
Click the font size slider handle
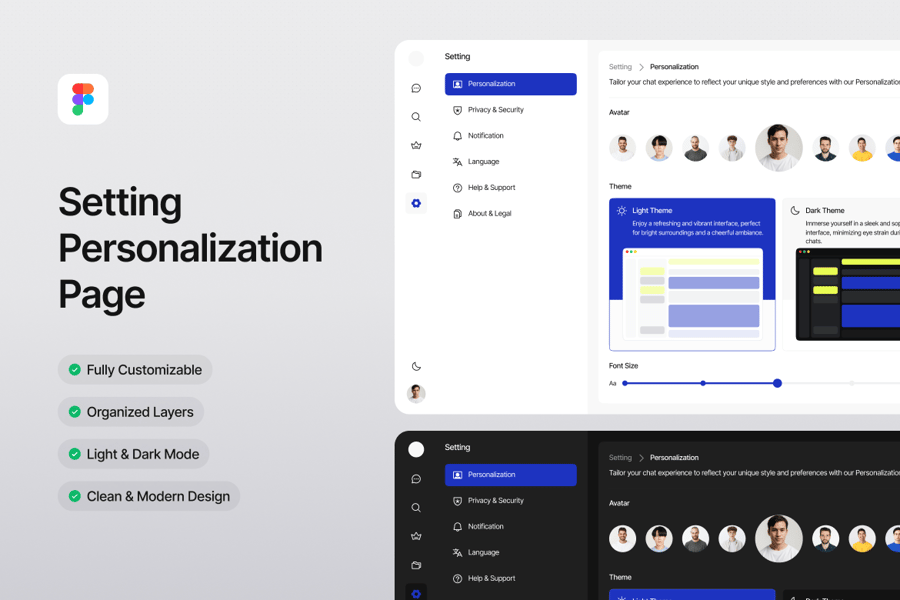pos(777,383)
